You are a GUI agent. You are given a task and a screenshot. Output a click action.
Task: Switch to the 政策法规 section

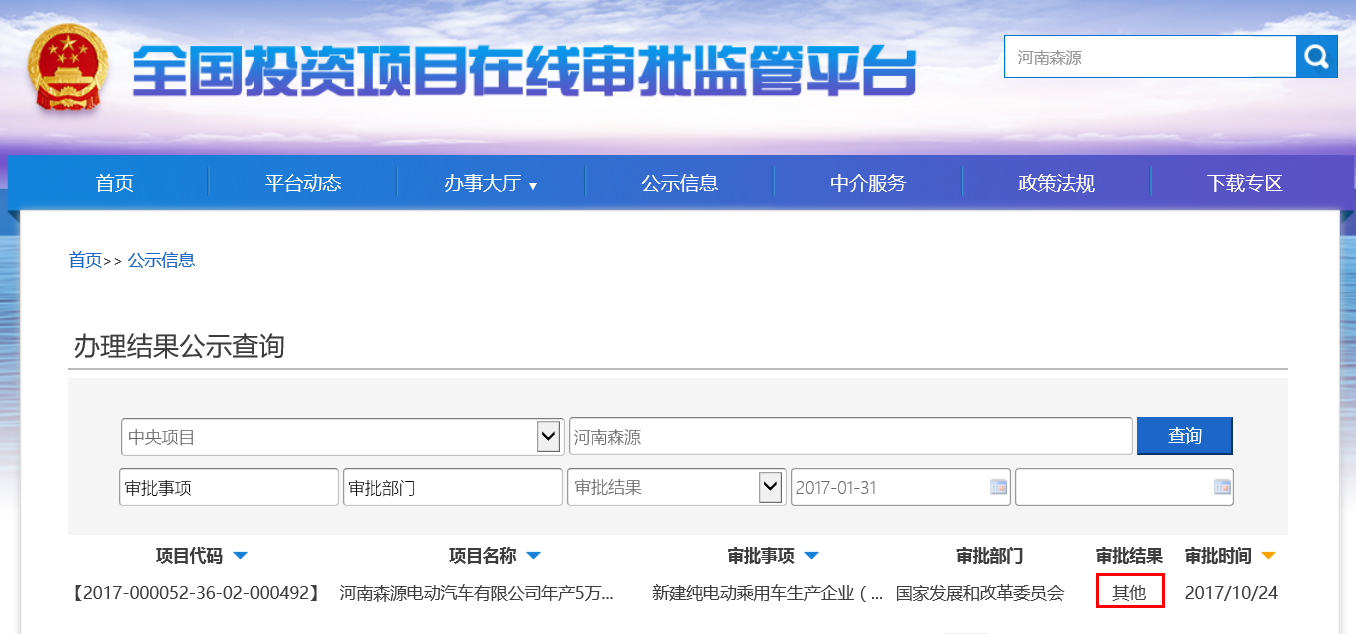[x=1055, y=183]
